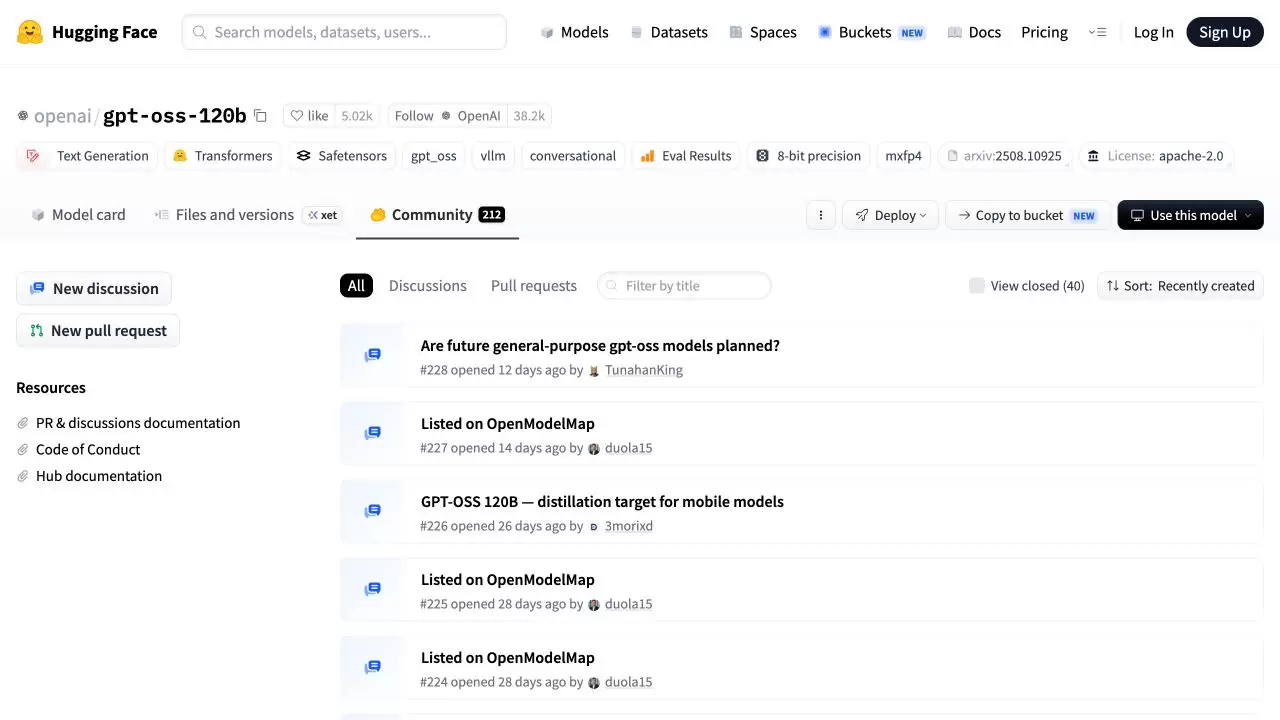
Task: Switch to the Model card tab
Action: (x=78, y=215)
